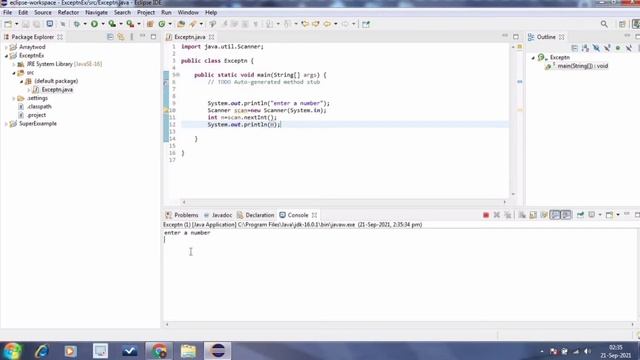Screen dimensions: 640x360
Task: Open dropdown arrow next to Debug button
Action: tap(85, 24)
